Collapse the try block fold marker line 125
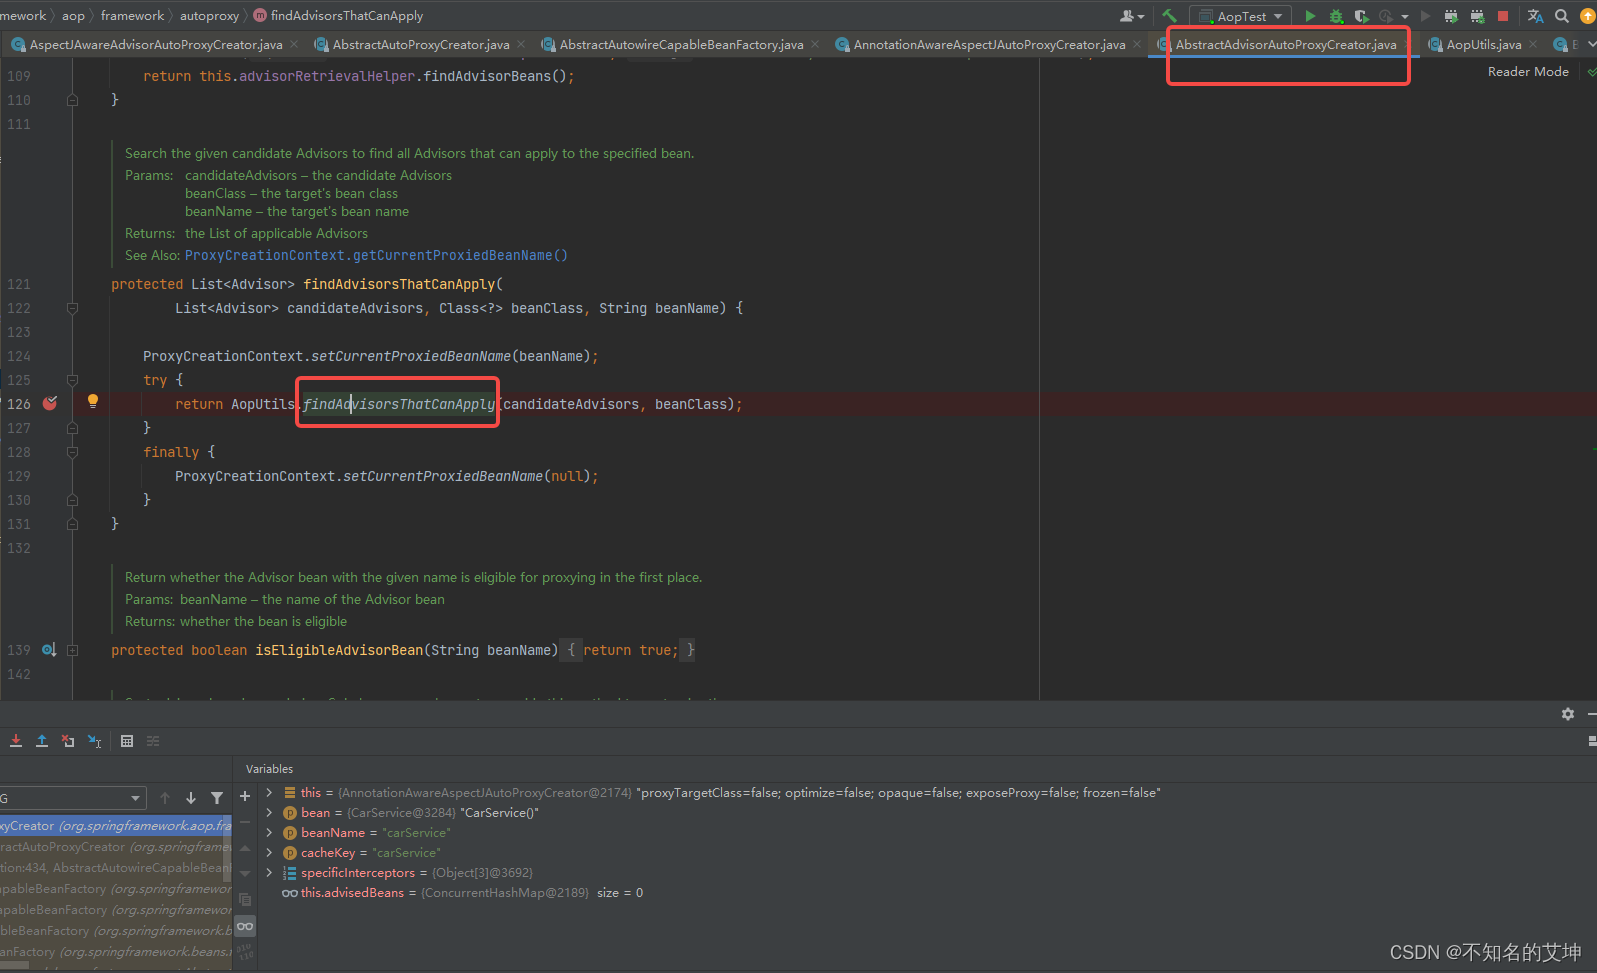 72,380
